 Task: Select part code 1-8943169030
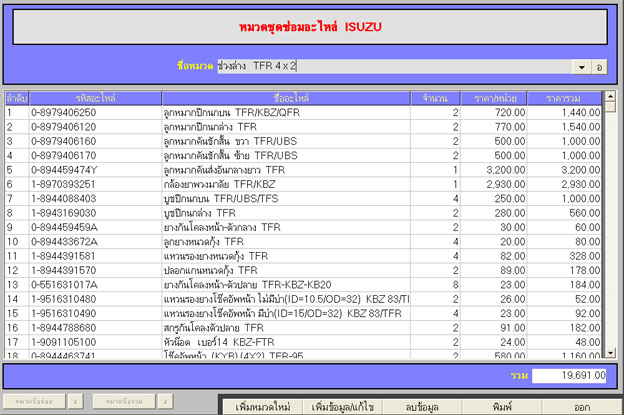[64, 213]
